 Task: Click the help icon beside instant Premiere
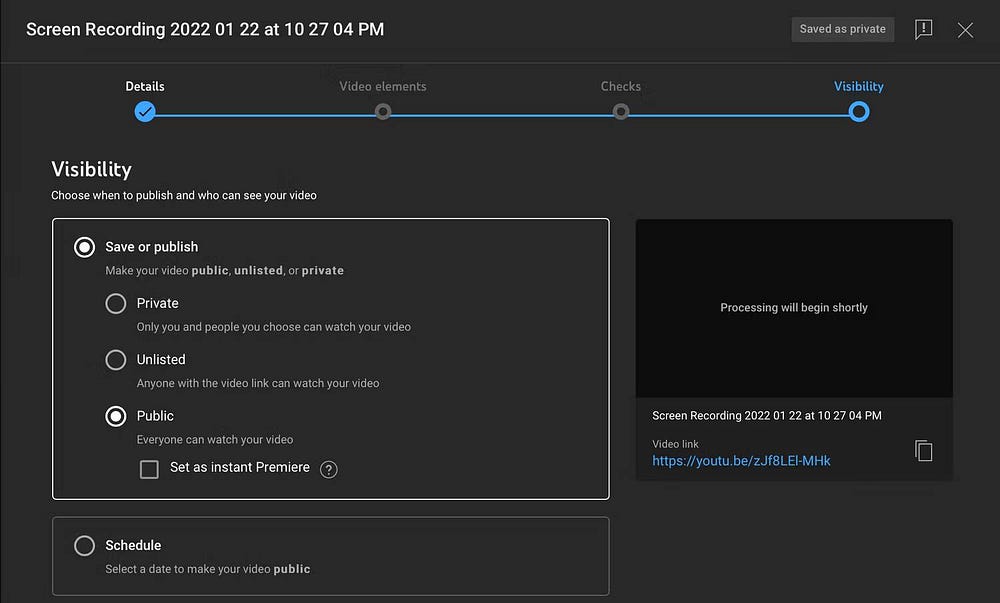[329, 468]
